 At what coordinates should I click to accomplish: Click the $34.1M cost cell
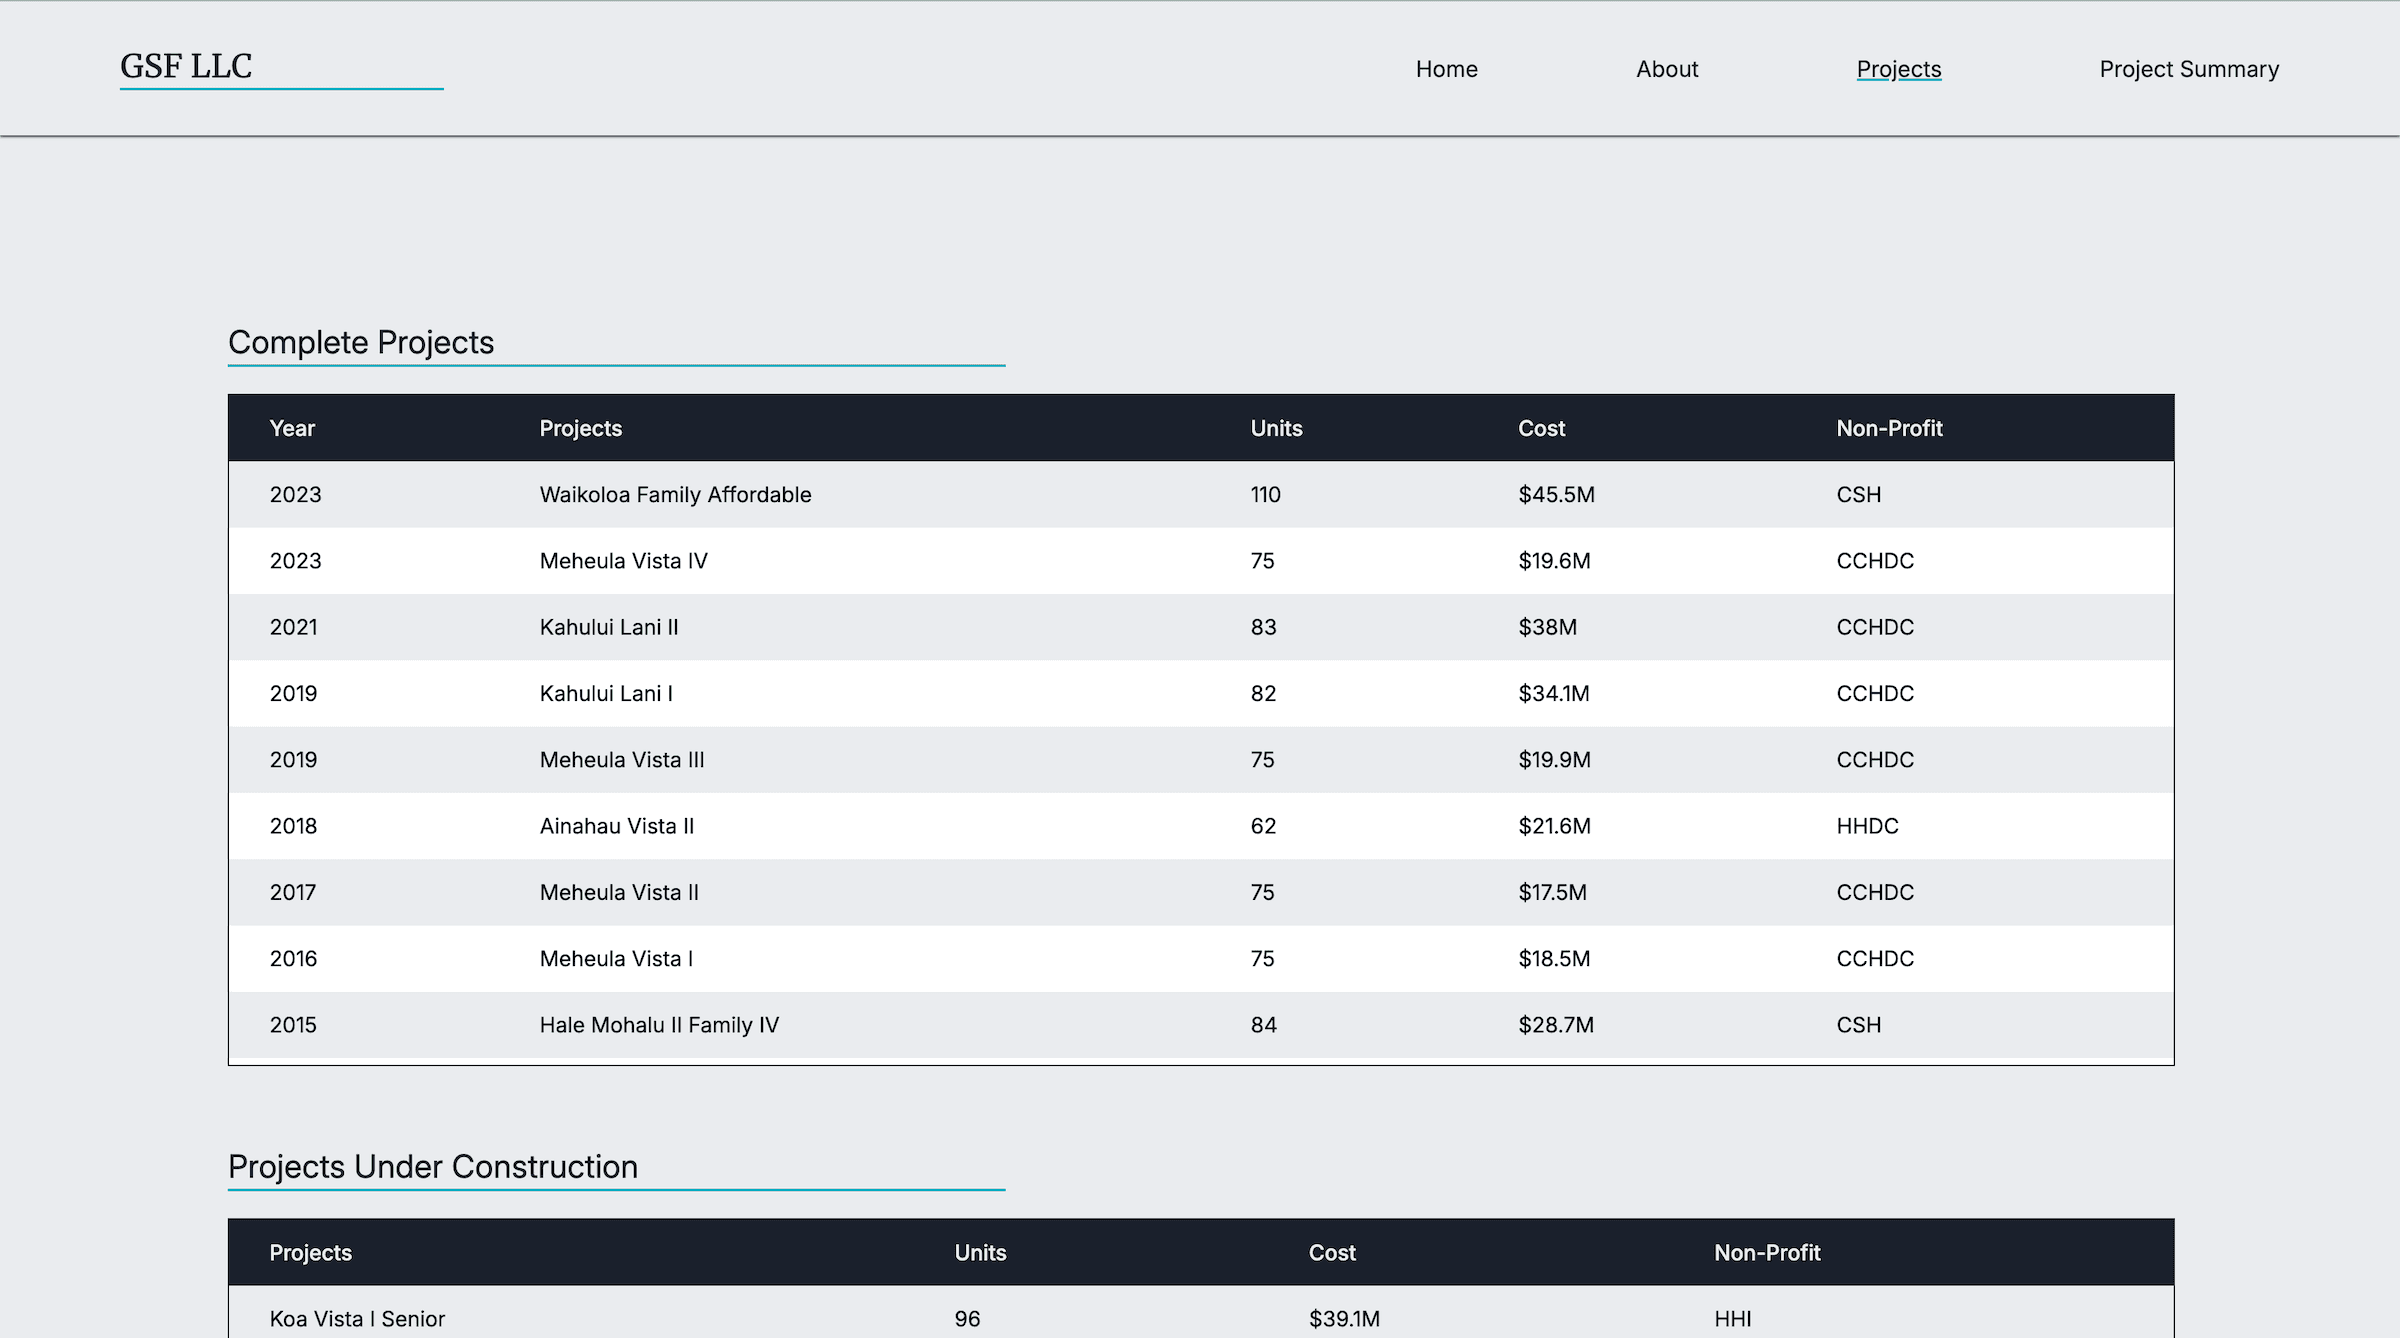pos(1553,693)
